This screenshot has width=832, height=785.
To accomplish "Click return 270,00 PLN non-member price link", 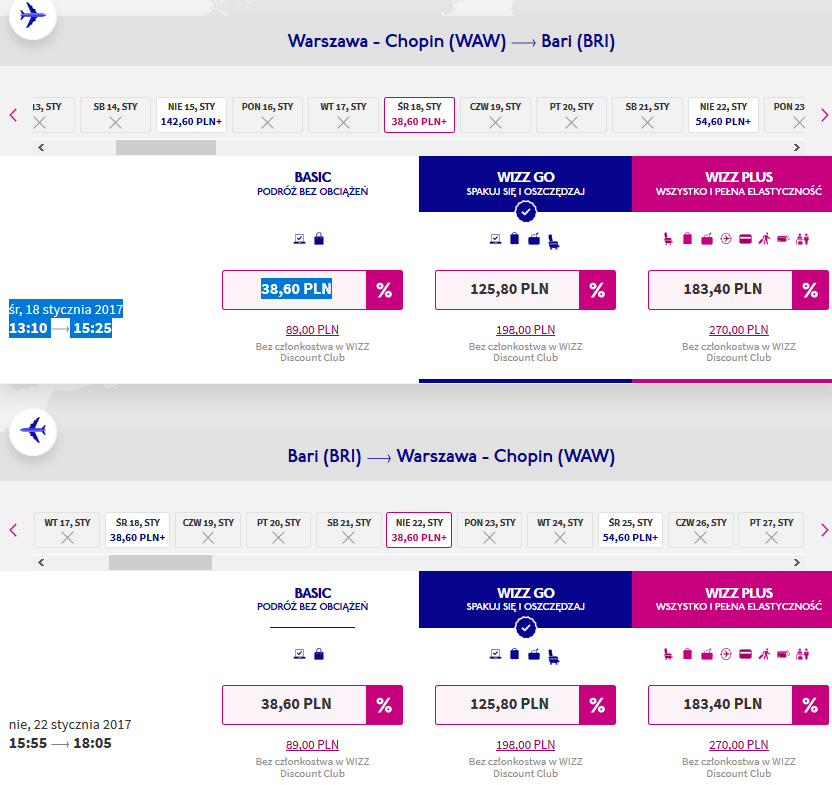I will pyautogui.click(x=739, y=745).
